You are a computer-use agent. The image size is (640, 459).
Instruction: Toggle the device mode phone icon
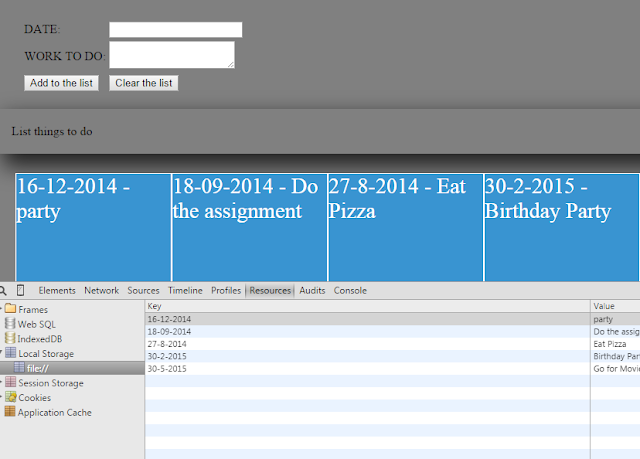20,290
